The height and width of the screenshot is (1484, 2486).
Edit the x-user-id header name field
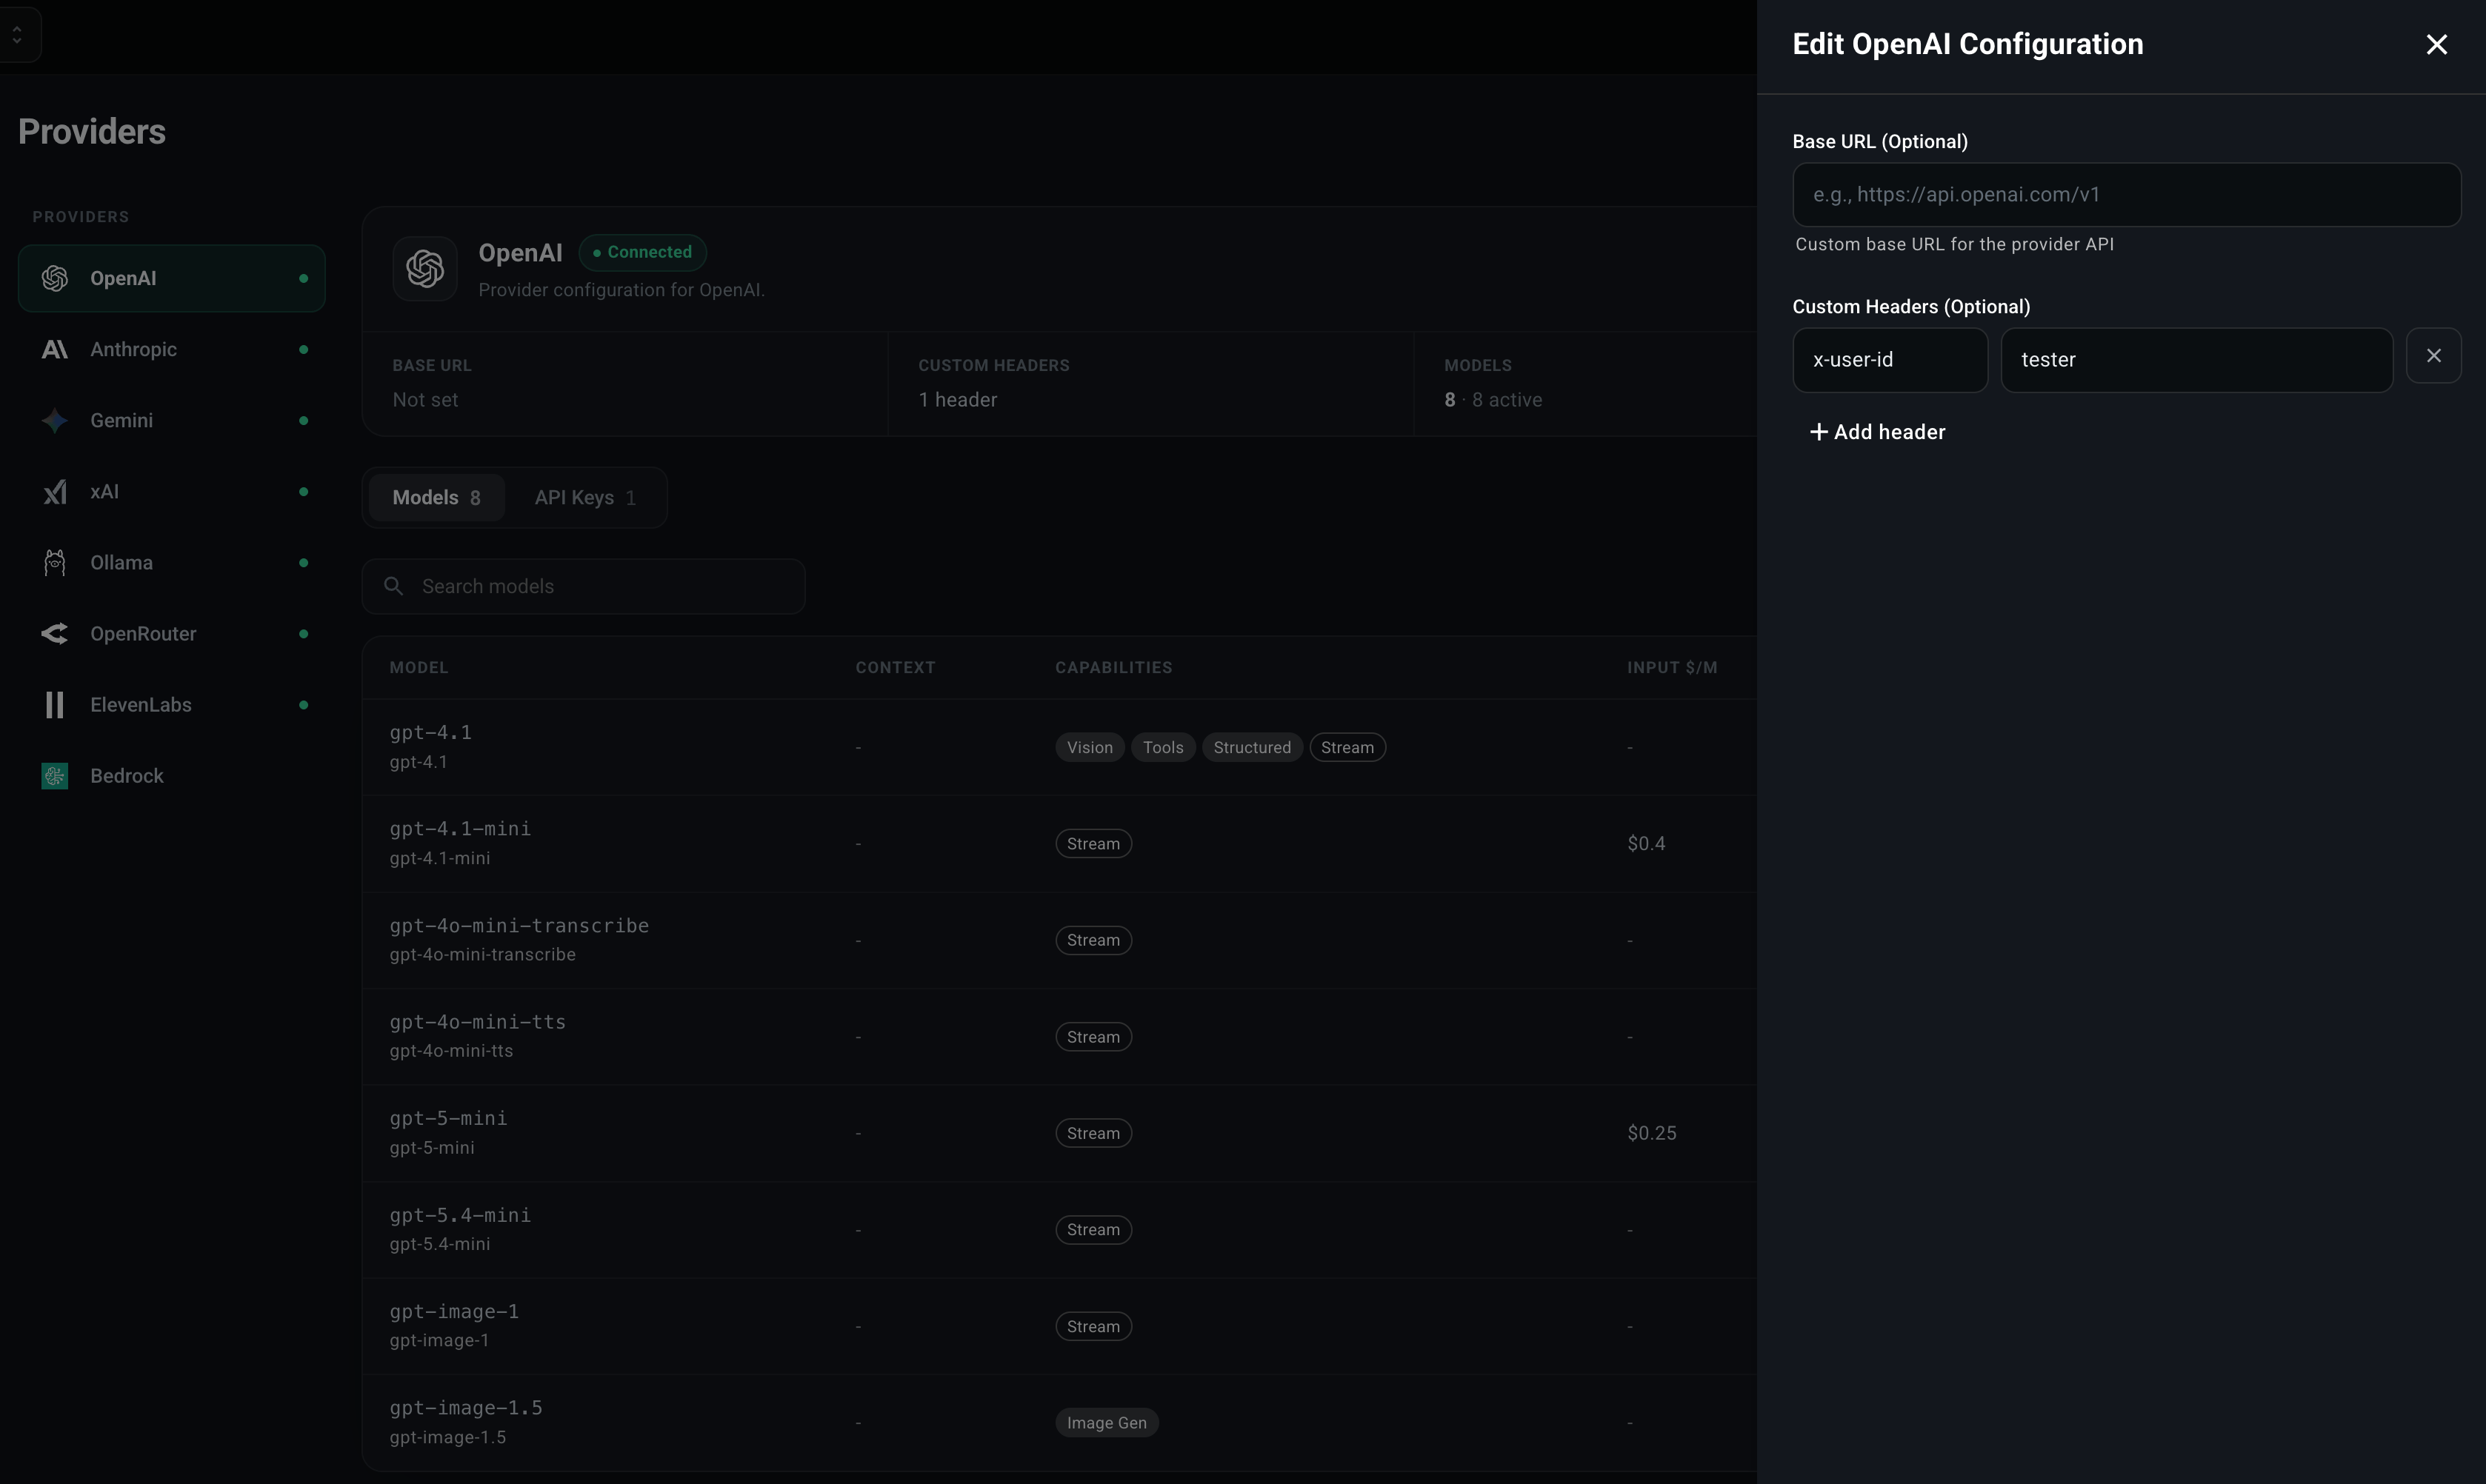tap(1890, 360)
